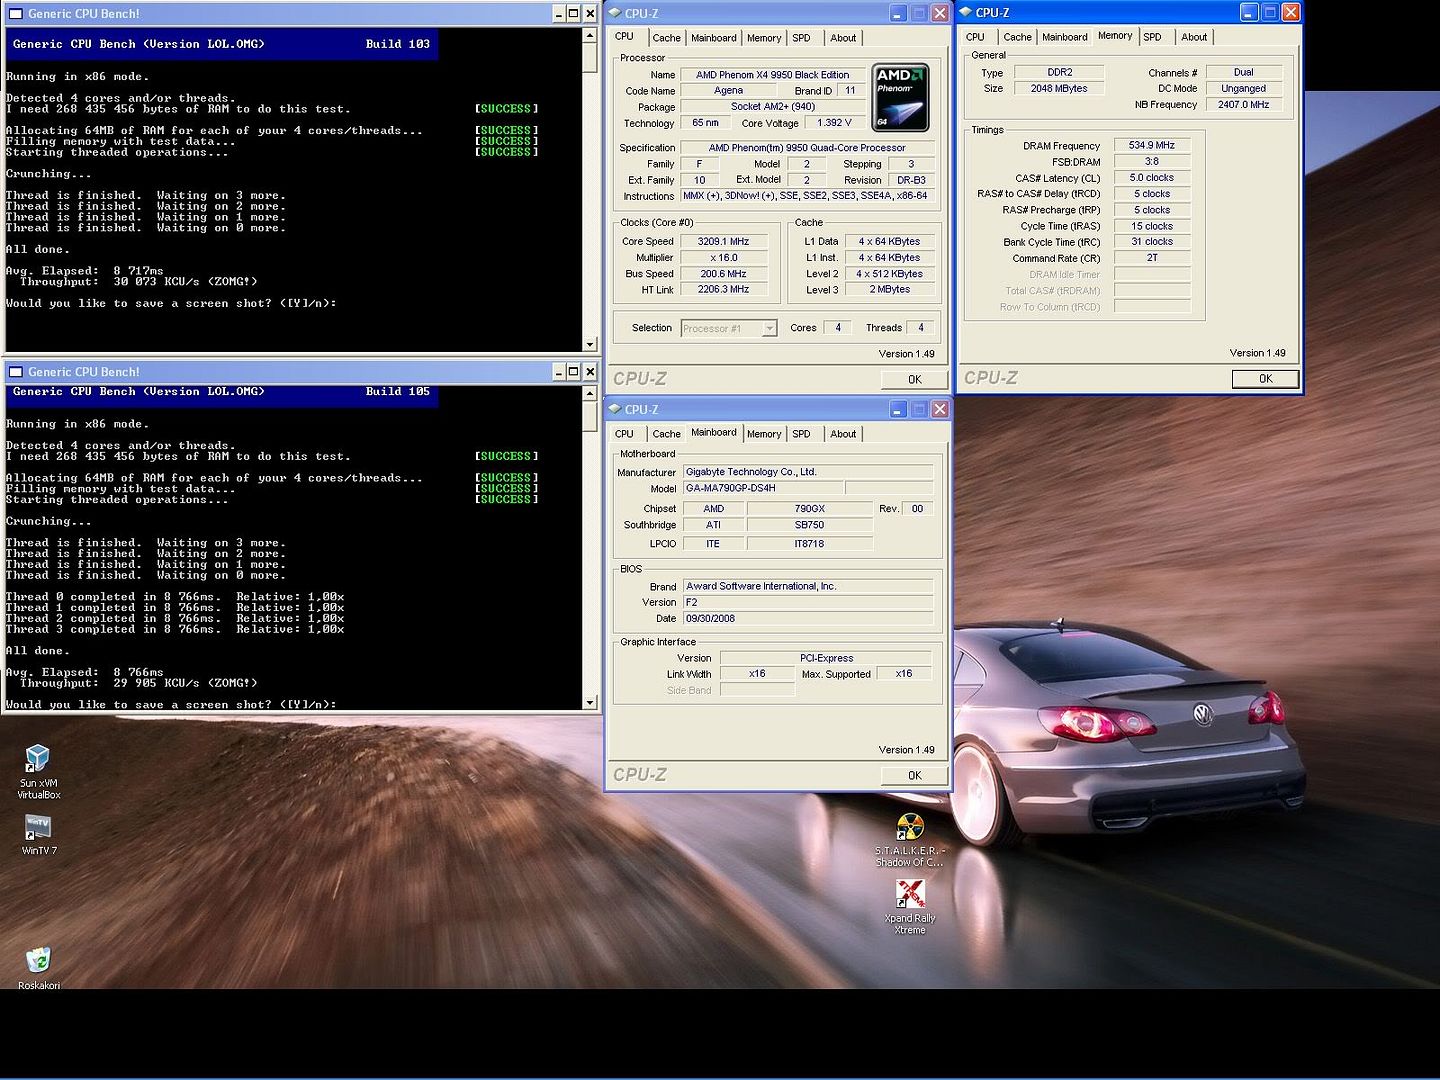Viewport: 1440px width, 1080px height.
Task: Select CPU tab in Mainboard CPU-Z window
Action: pyautogui.click(x=624, y=434)
